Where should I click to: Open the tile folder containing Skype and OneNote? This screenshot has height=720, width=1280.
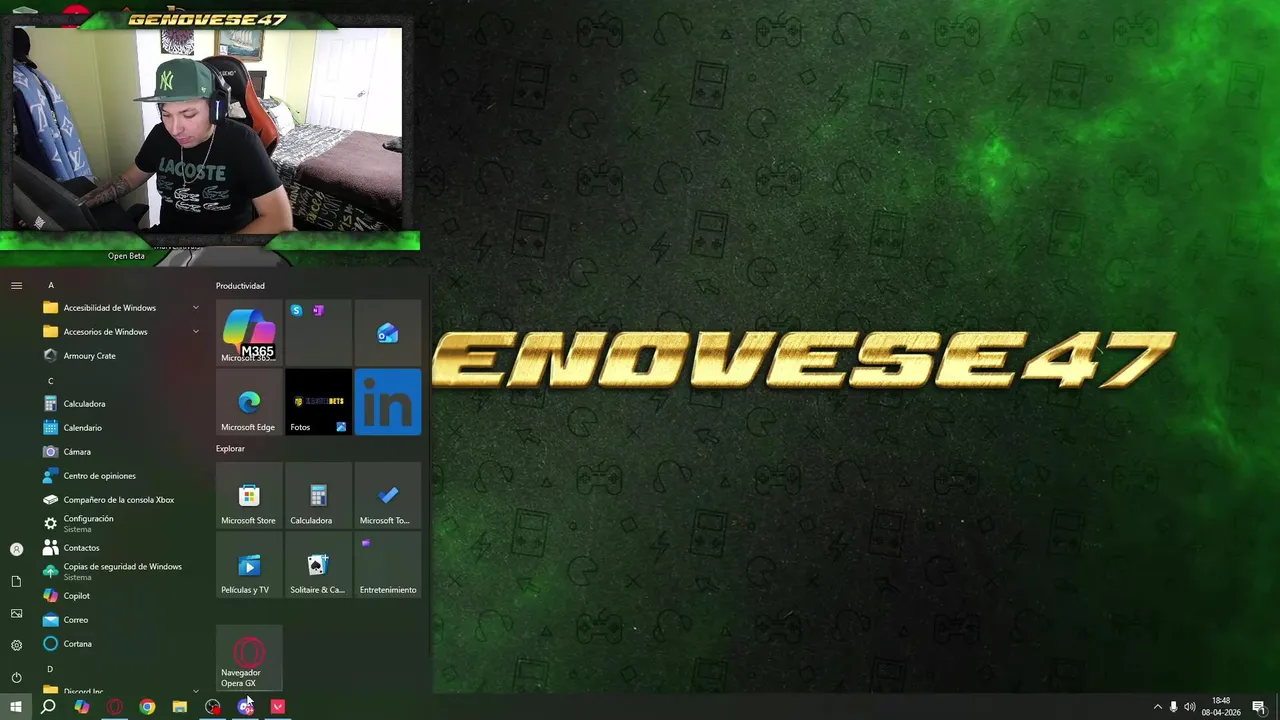pos(318,333)
